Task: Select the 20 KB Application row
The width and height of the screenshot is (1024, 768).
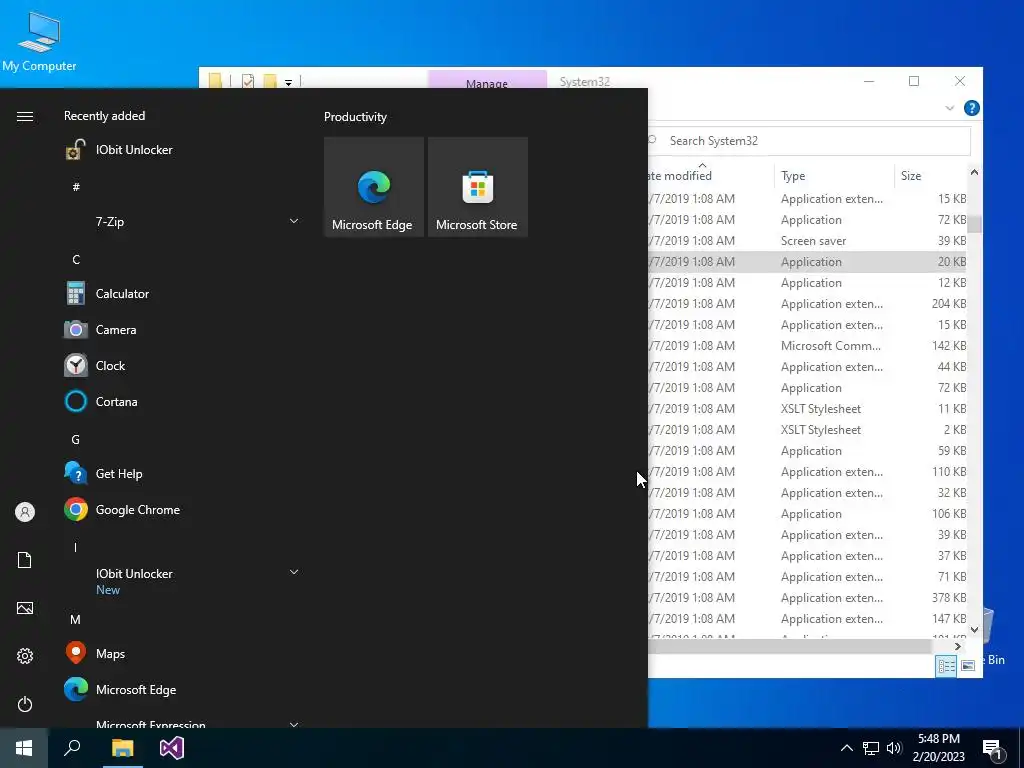Action: click(807, 262)
